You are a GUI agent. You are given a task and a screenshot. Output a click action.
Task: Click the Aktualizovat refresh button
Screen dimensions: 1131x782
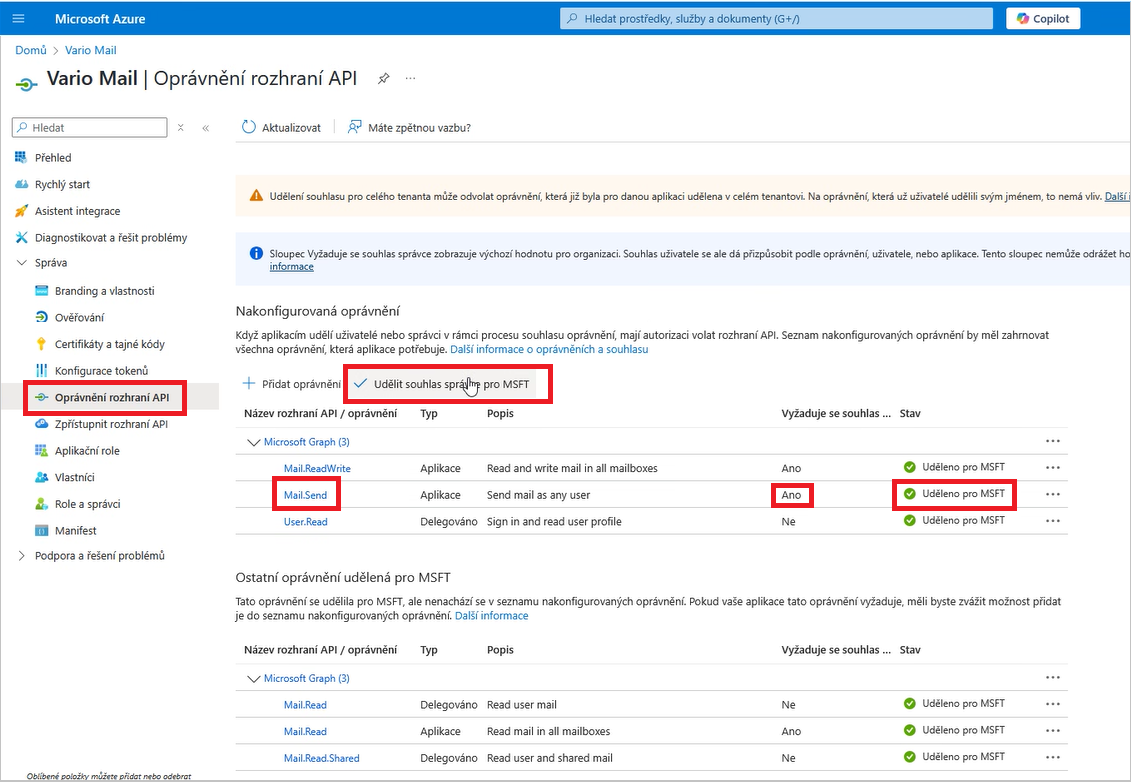[281, 128]
